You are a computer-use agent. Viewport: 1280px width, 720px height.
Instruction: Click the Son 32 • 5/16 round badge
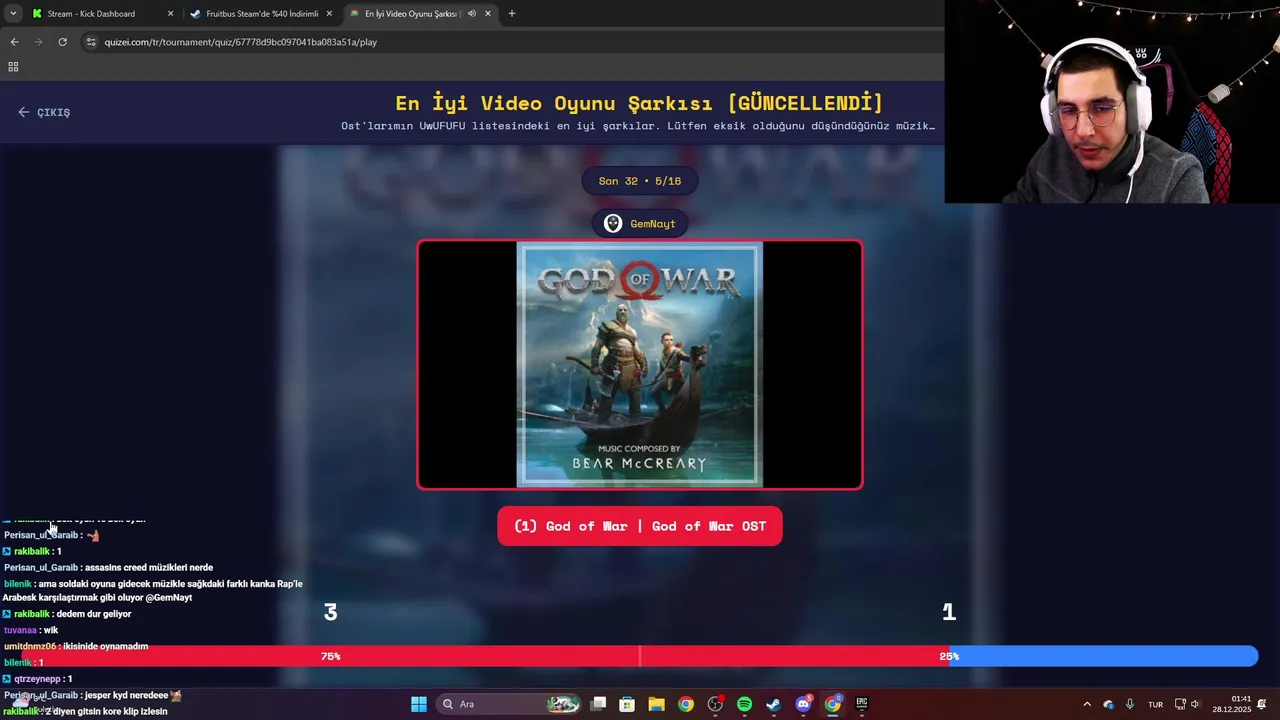click(640, 181)
